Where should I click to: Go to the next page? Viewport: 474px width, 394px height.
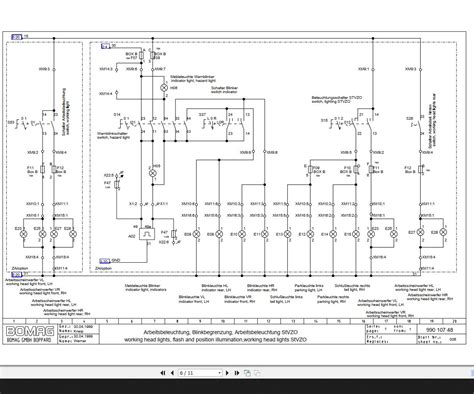227,373
